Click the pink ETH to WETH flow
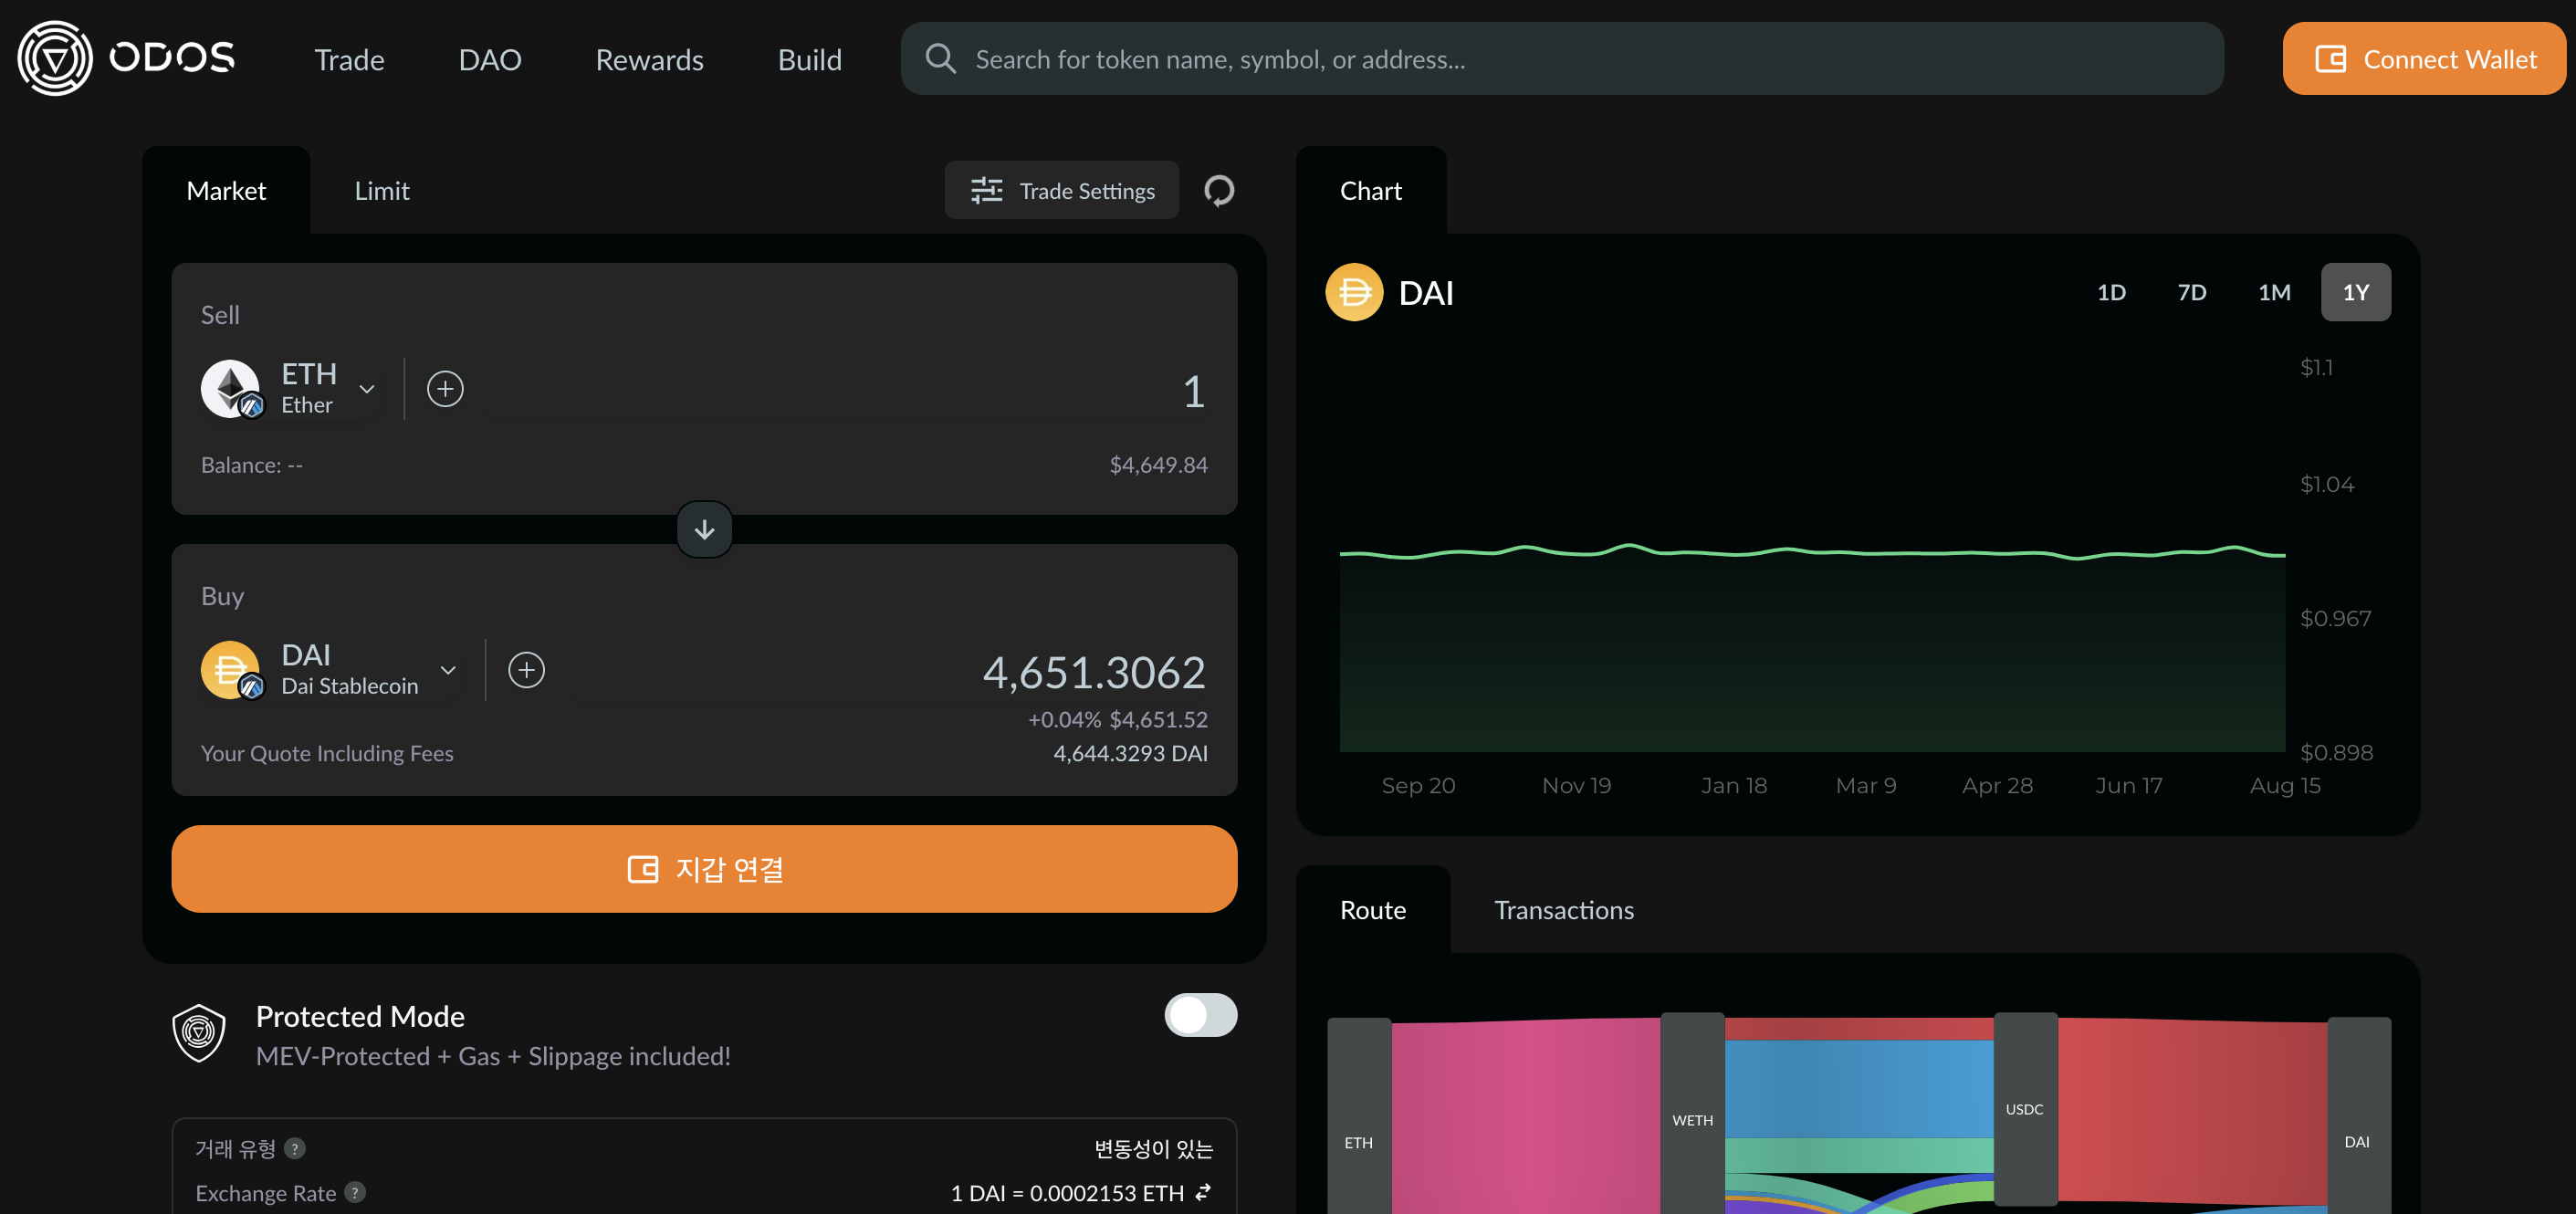 tap(1525, 1115)
